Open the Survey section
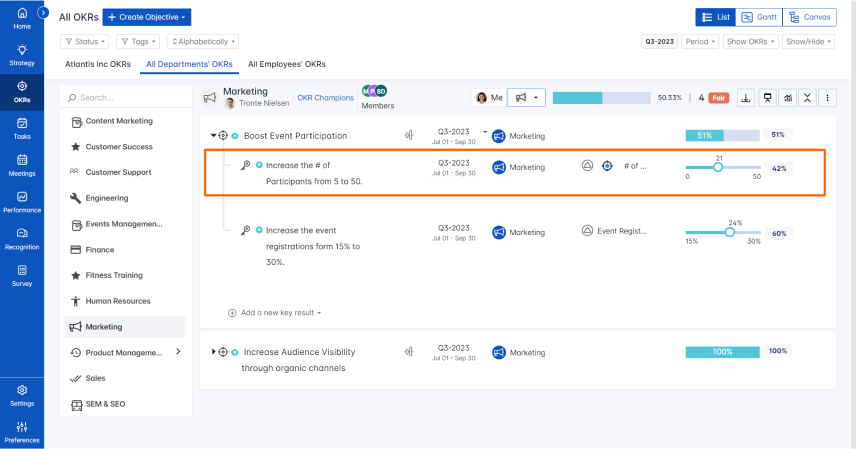856x449 pixels. (22, 276)
